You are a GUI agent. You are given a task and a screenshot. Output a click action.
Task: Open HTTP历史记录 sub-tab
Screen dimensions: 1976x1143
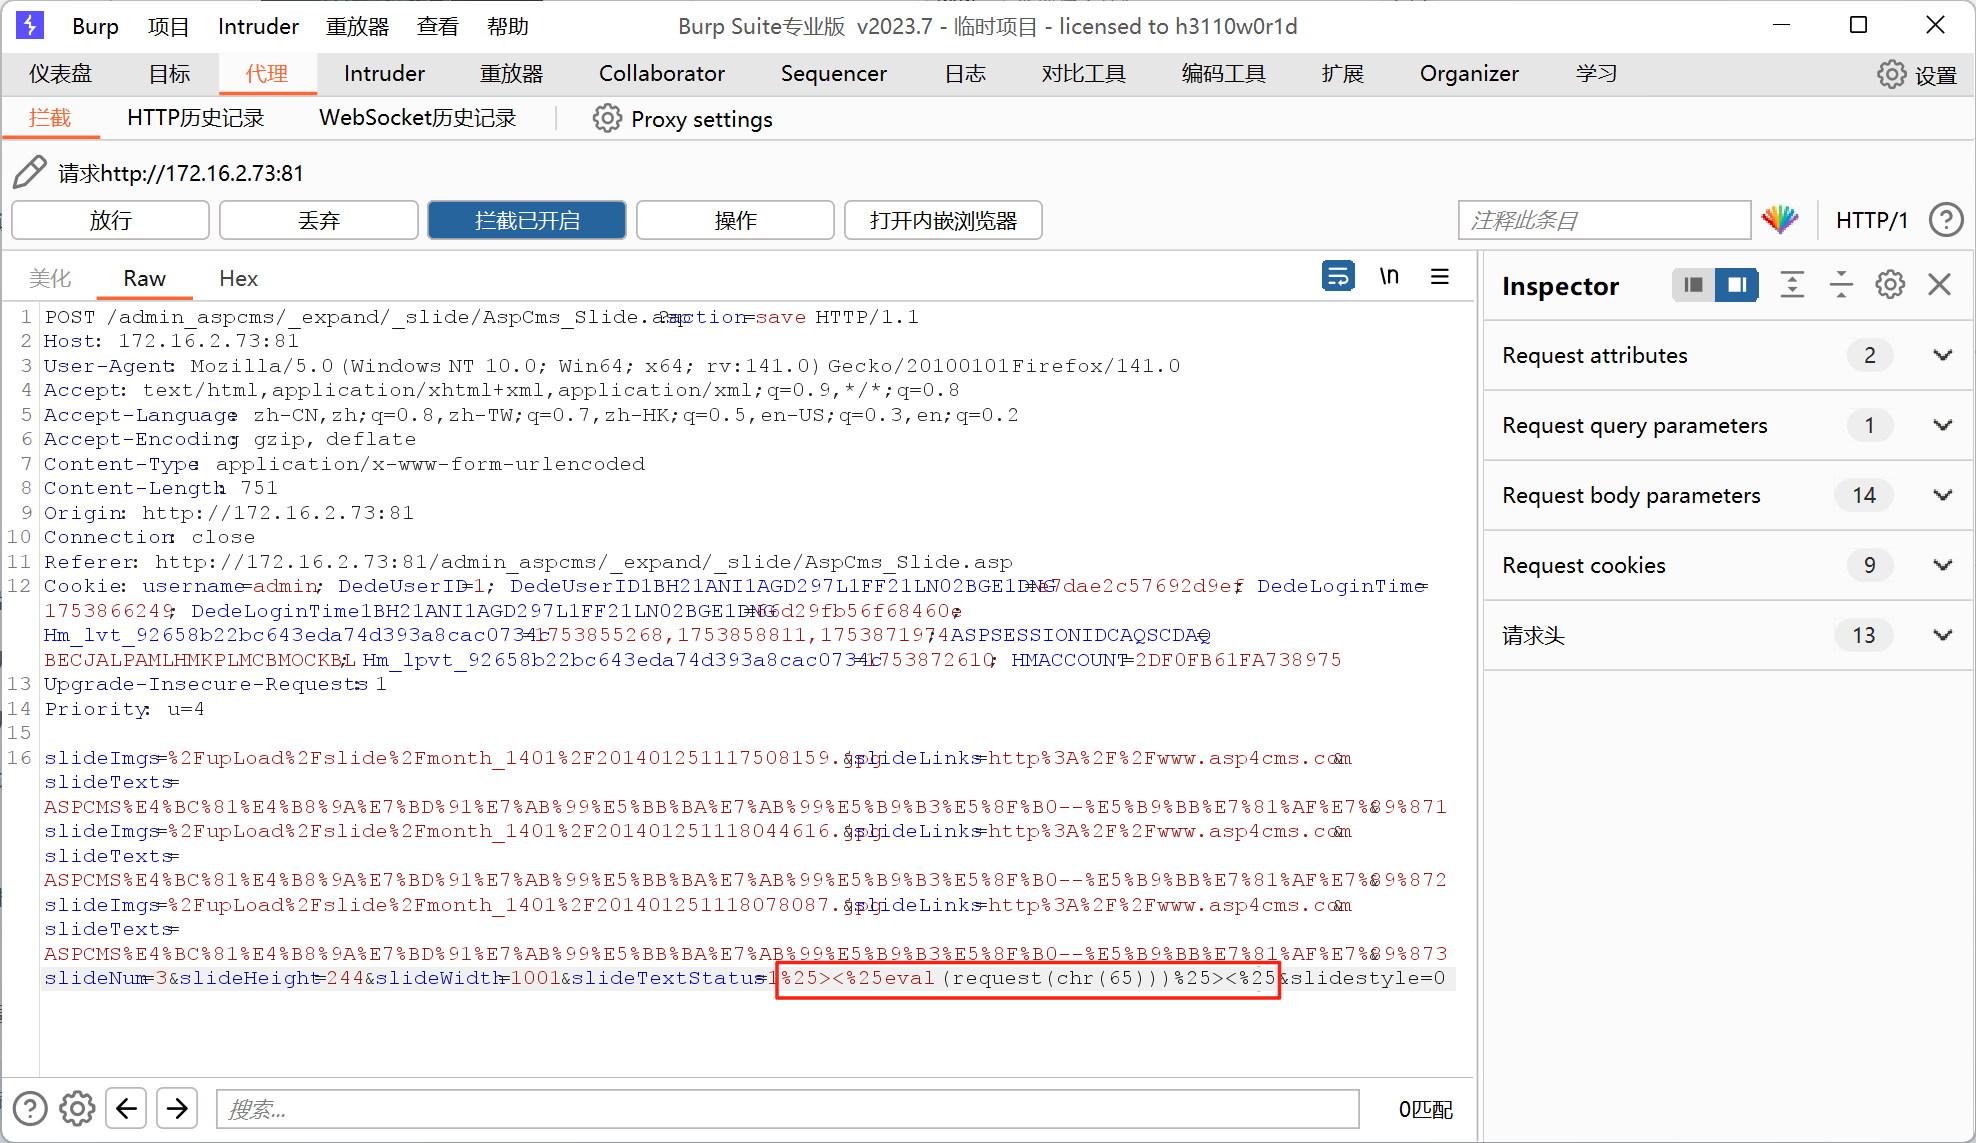tap(195, 118)
